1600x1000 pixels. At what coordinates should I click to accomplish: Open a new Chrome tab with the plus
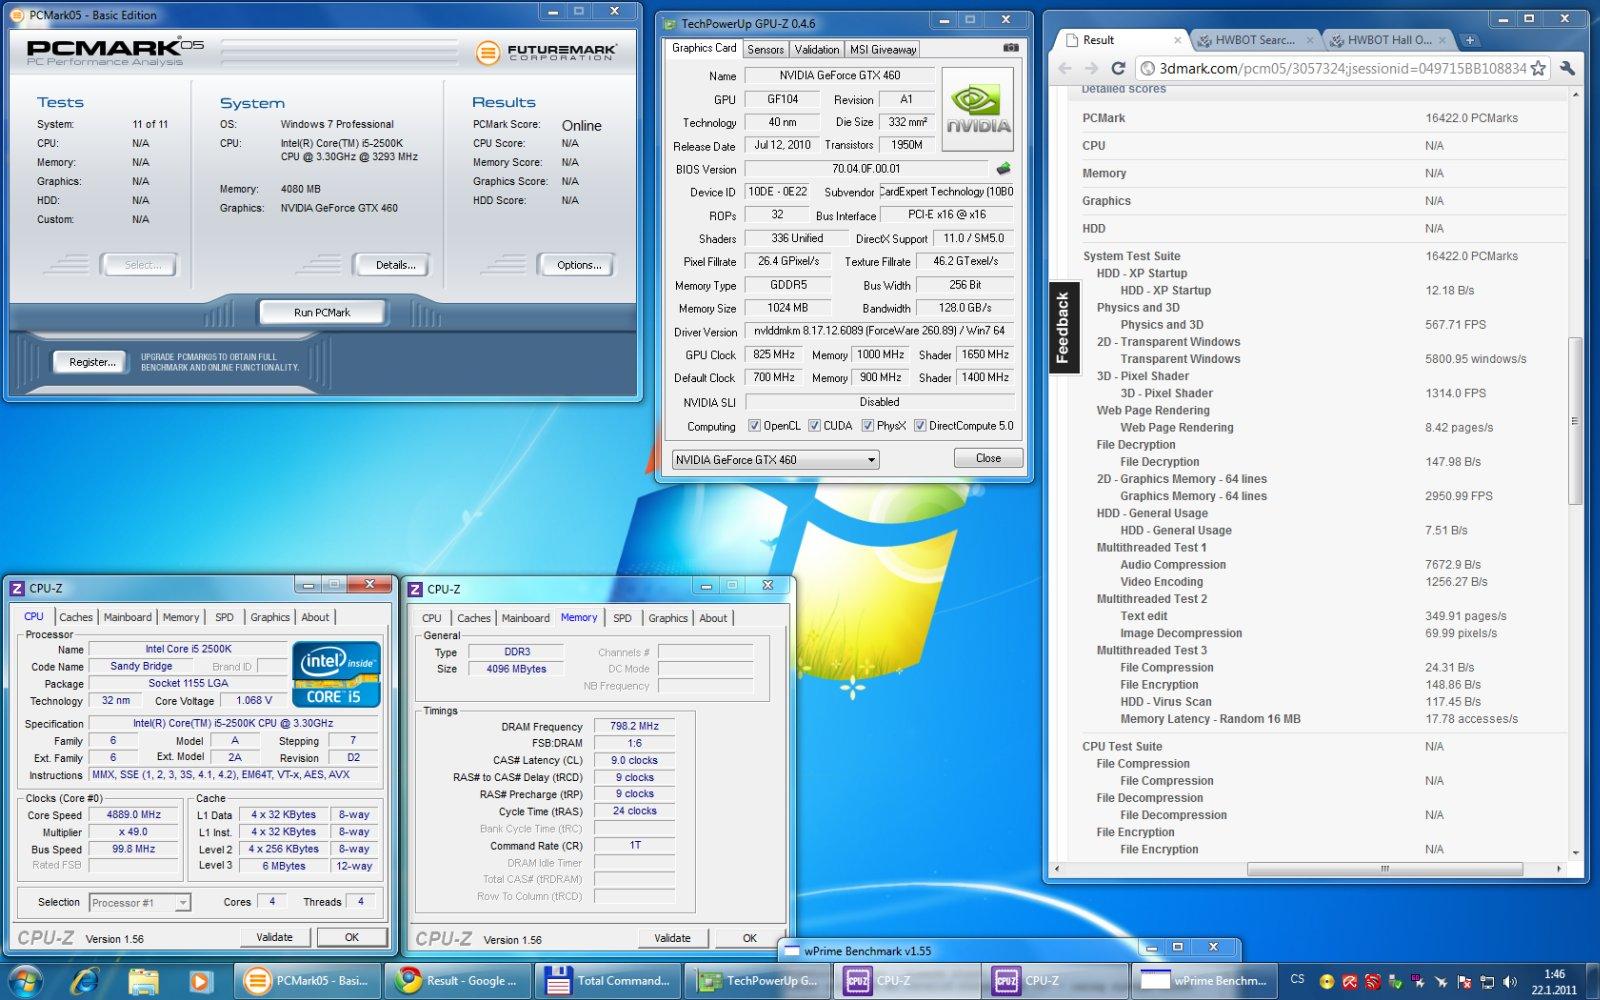click(1469, 40)
